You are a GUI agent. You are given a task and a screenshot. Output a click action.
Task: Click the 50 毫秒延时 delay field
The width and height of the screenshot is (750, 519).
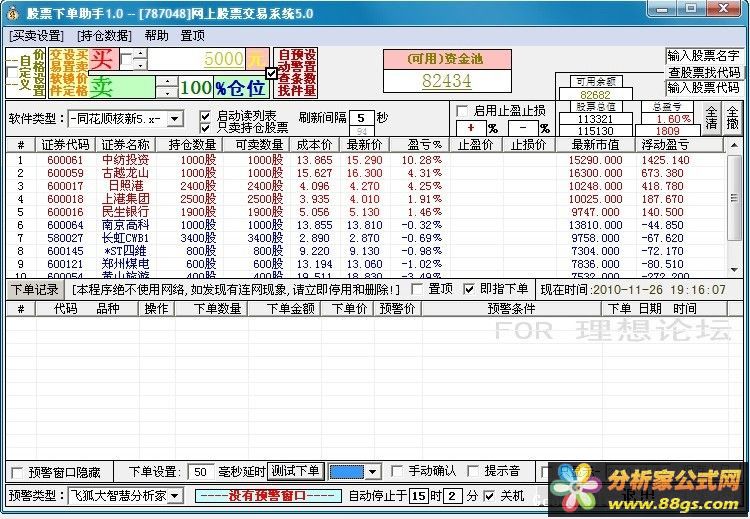201,472
